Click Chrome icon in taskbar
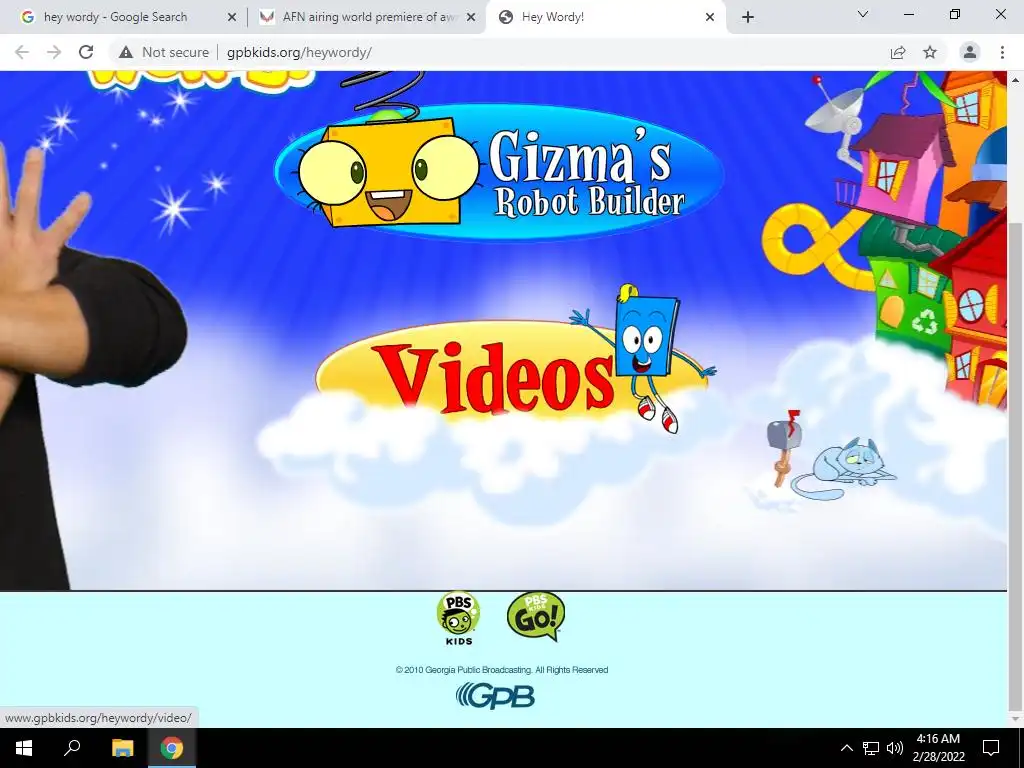The height and width of the screenshot is (768, 1024). coord(172,748)
